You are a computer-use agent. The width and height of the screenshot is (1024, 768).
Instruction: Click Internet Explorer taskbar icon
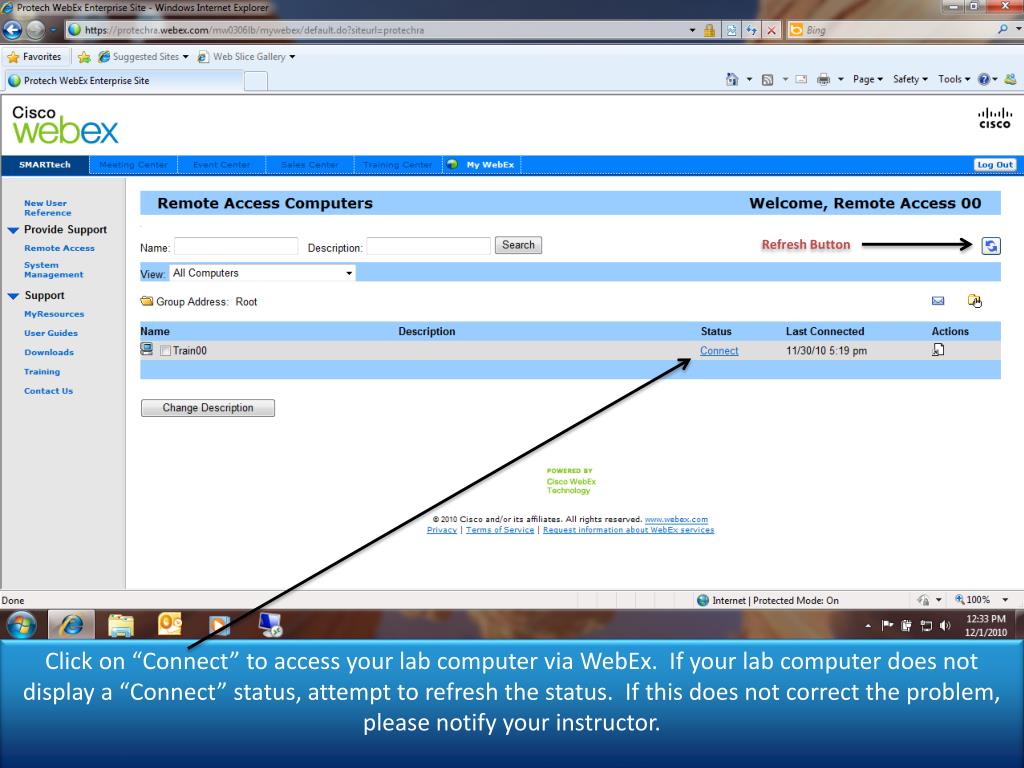point(72,625)
